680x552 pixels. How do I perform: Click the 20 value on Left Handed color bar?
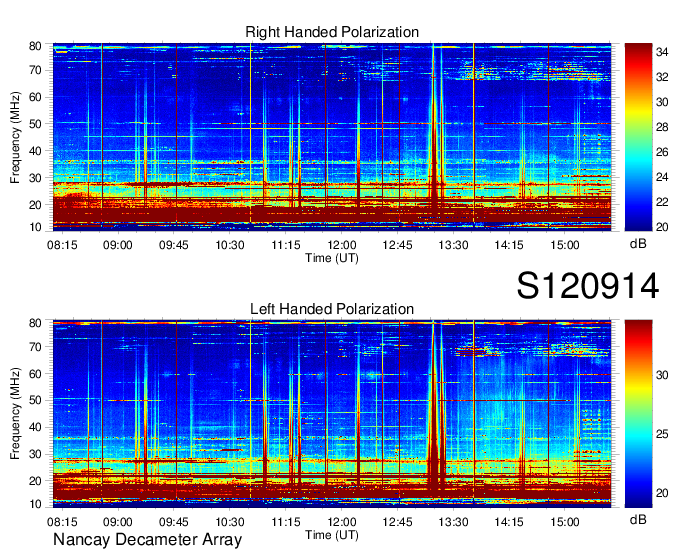[x=662, y=493]
